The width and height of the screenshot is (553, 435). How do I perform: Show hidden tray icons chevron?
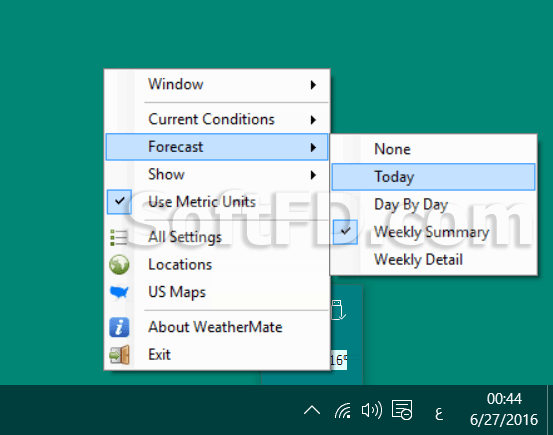coord(312,410)
